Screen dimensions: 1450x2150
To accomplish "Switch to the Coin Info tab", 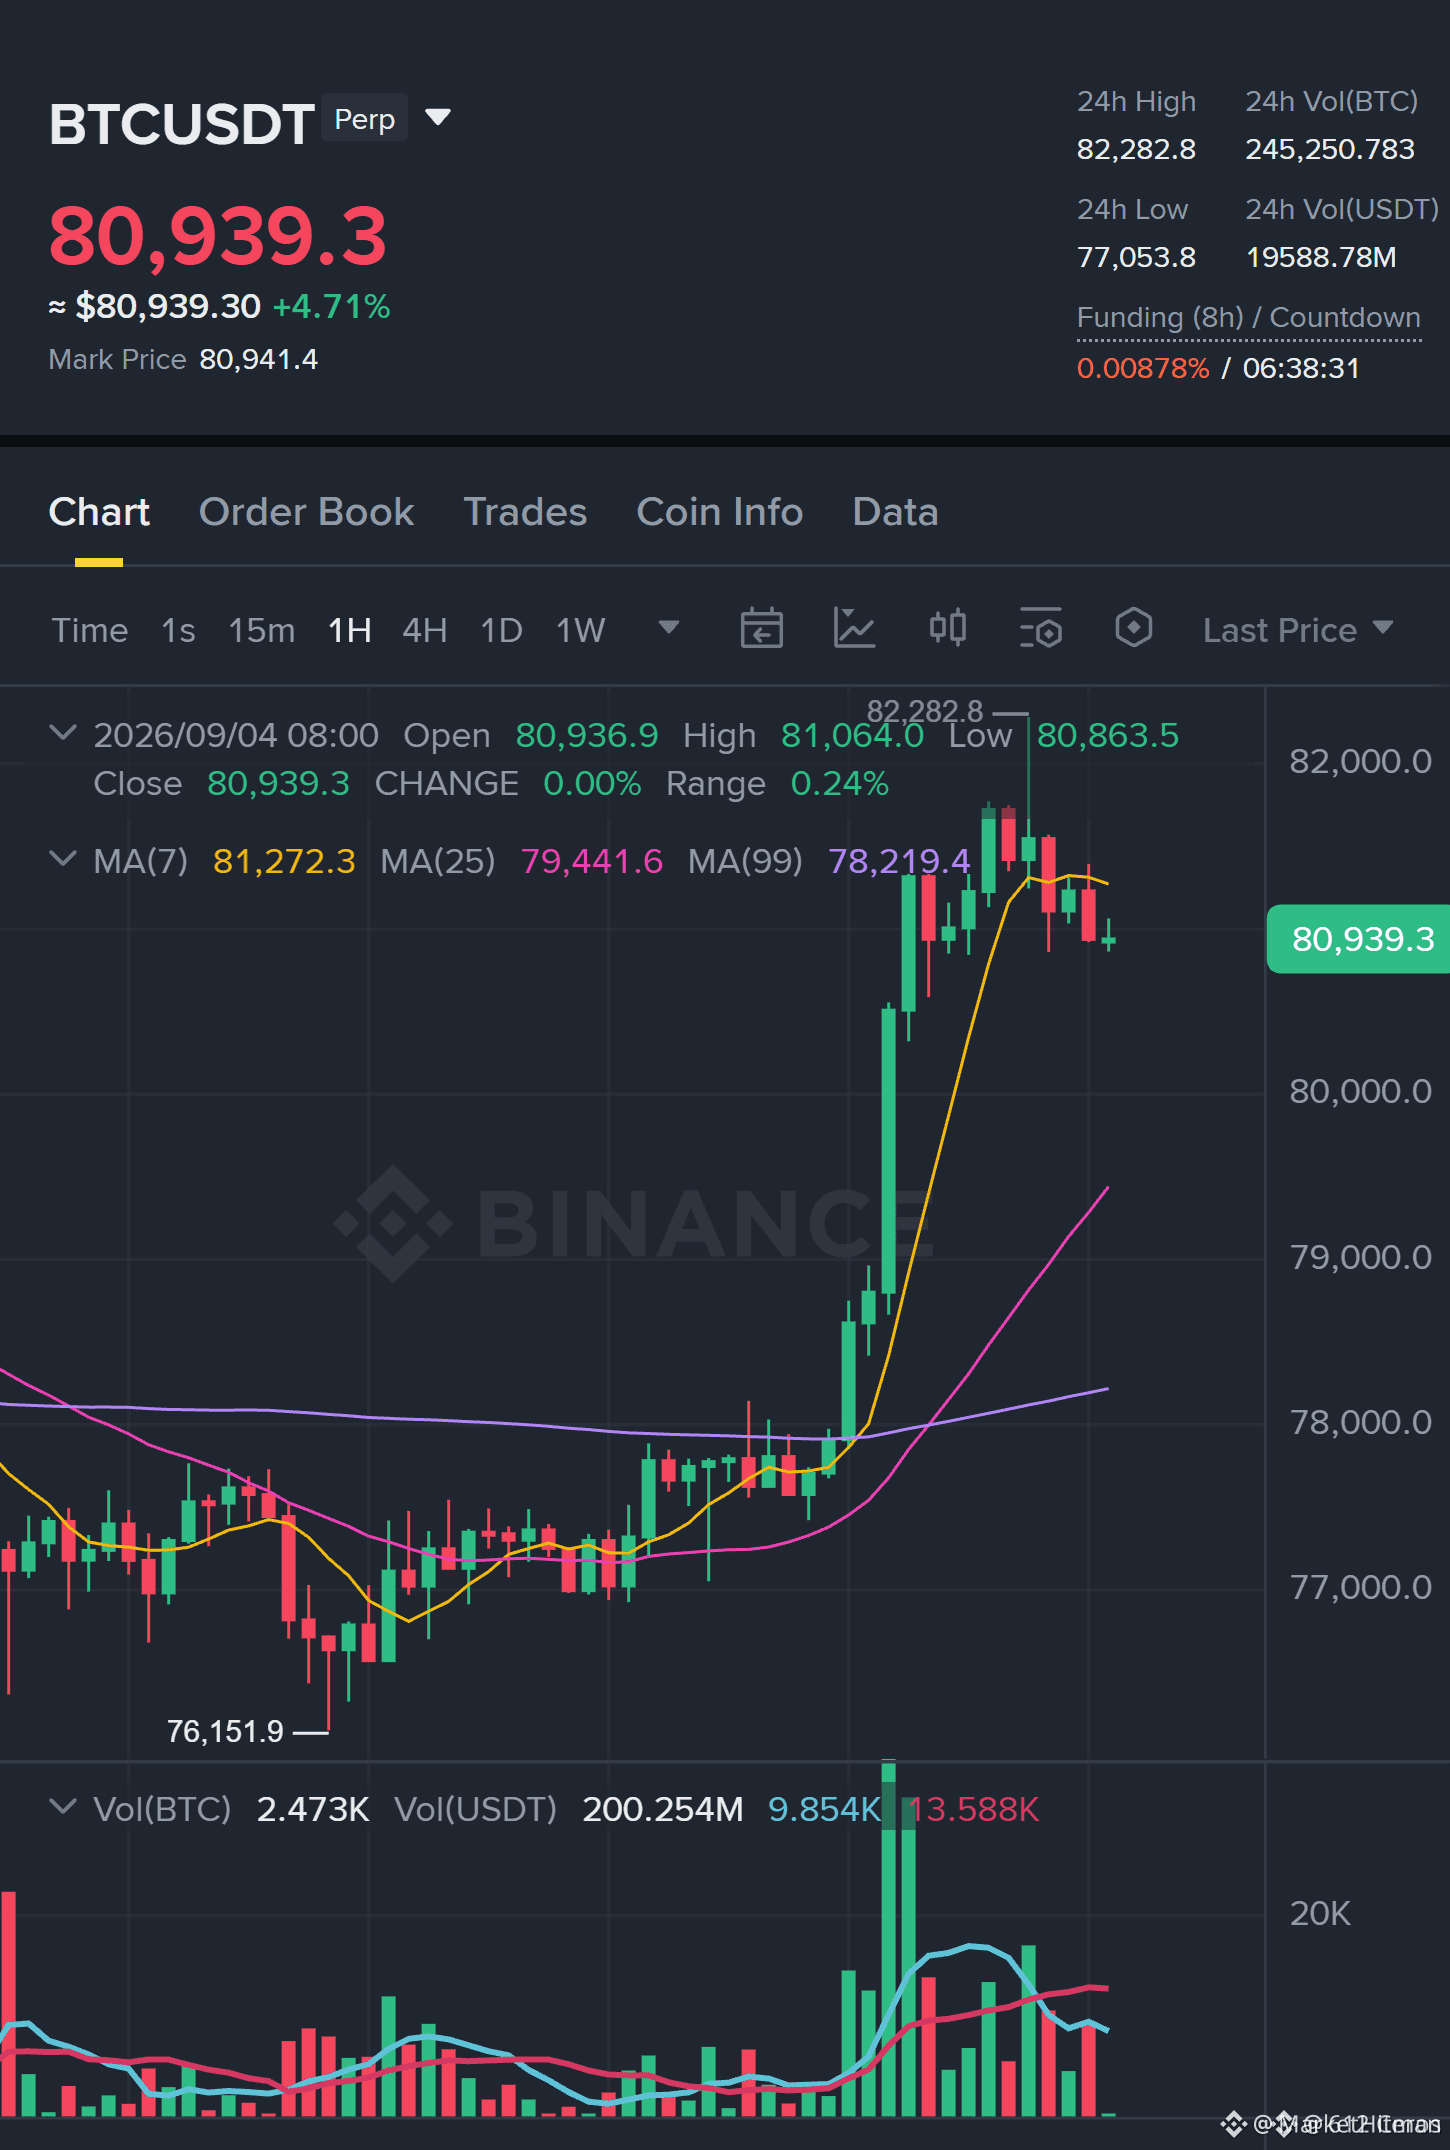I will (720, 512).
